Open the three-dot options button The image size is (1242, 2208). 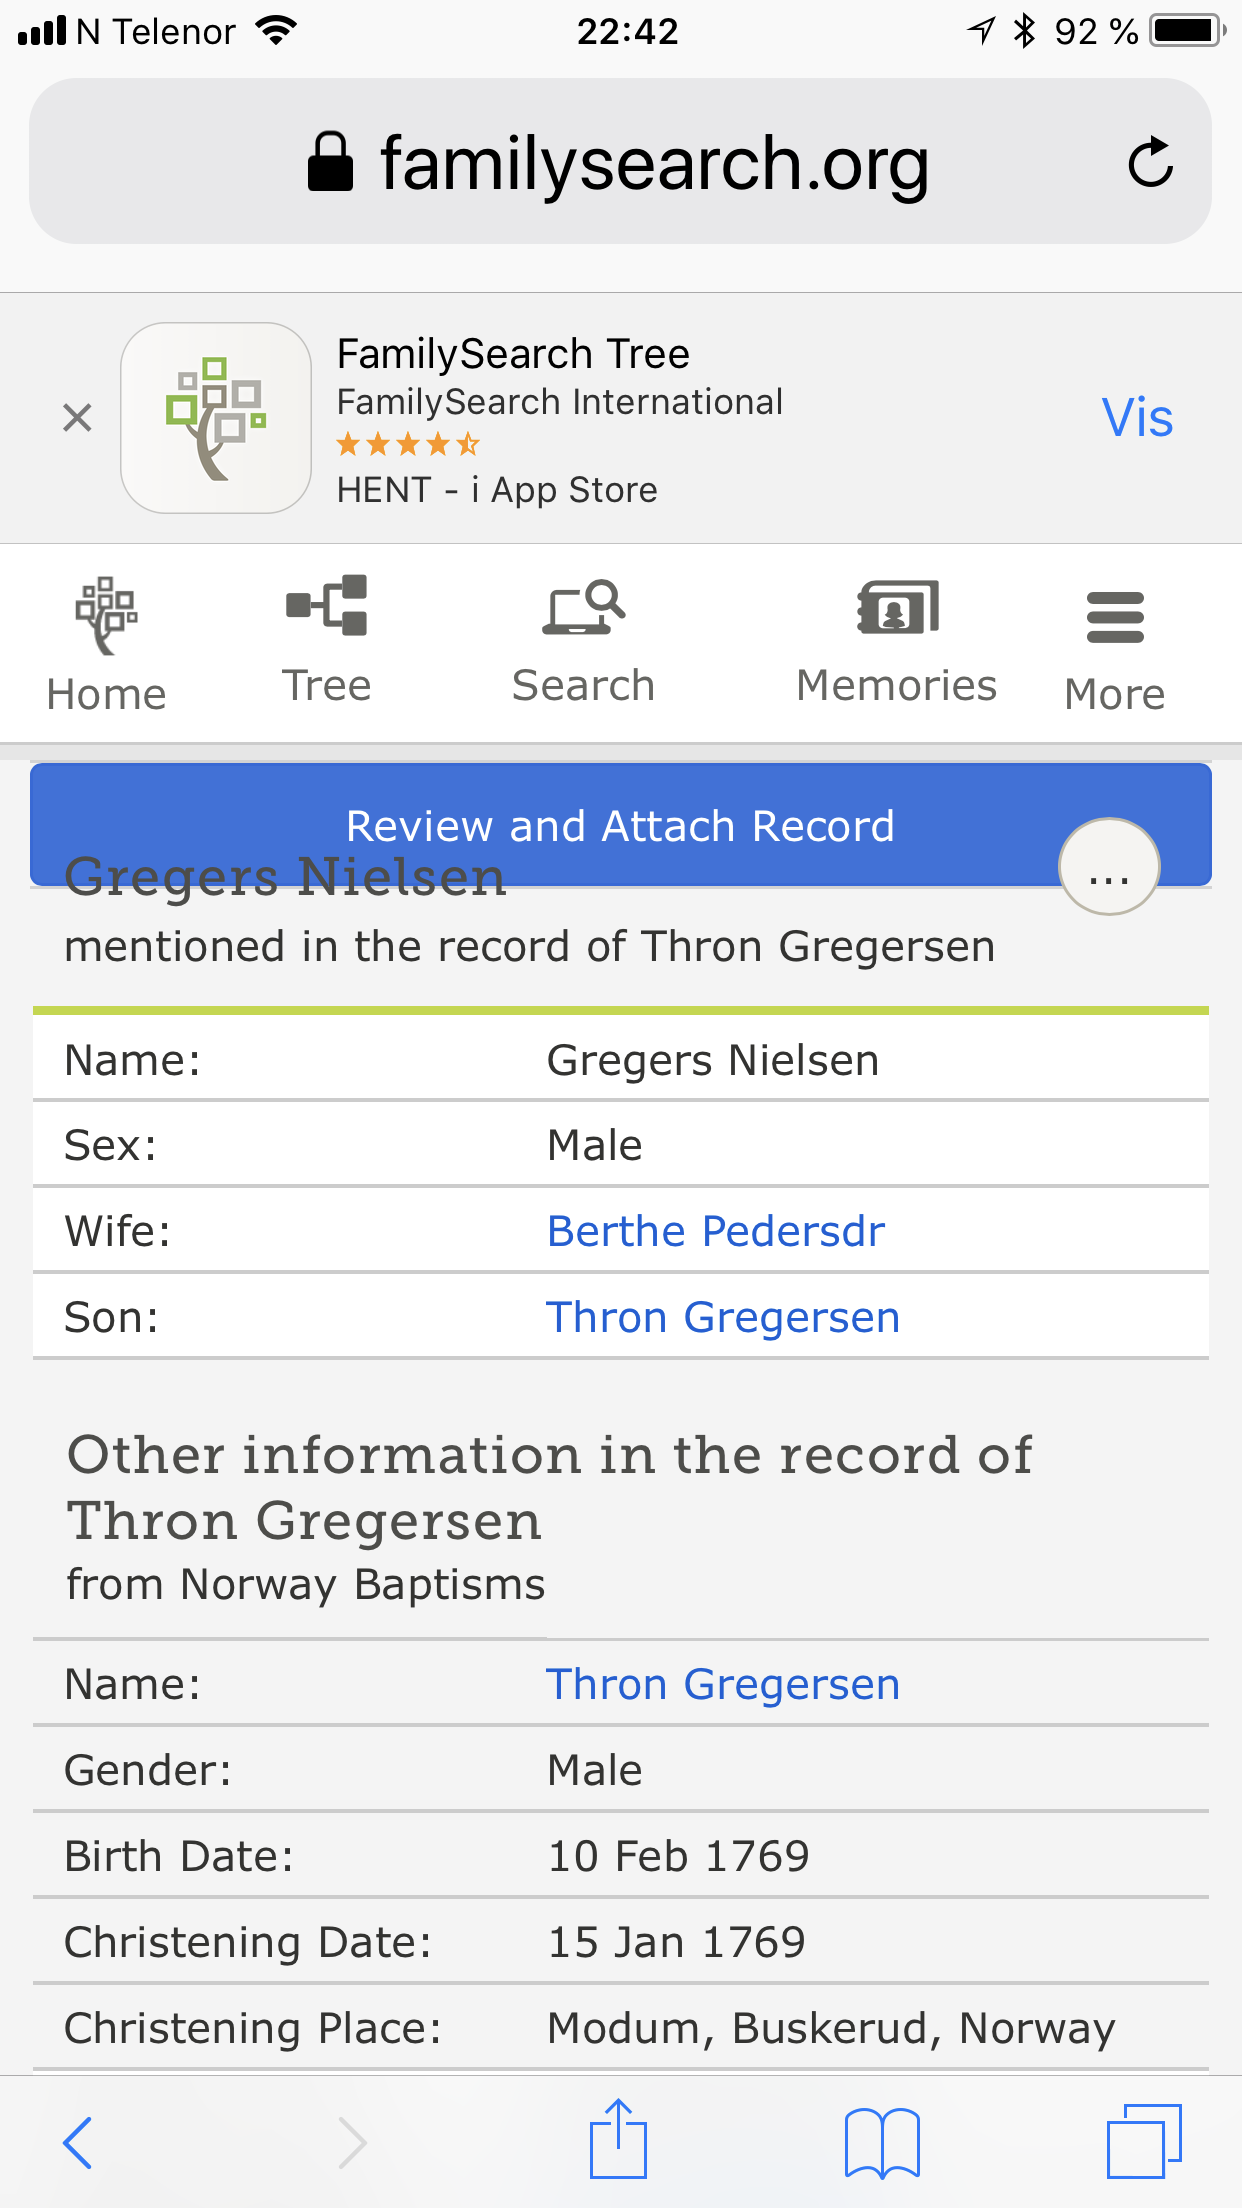(1109, 867)
